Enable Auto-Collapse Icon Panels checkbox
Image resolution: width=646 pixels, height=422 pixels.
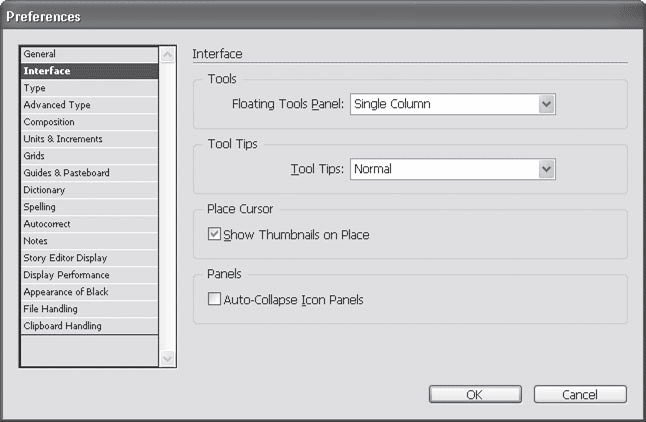(x=214, y=299)
